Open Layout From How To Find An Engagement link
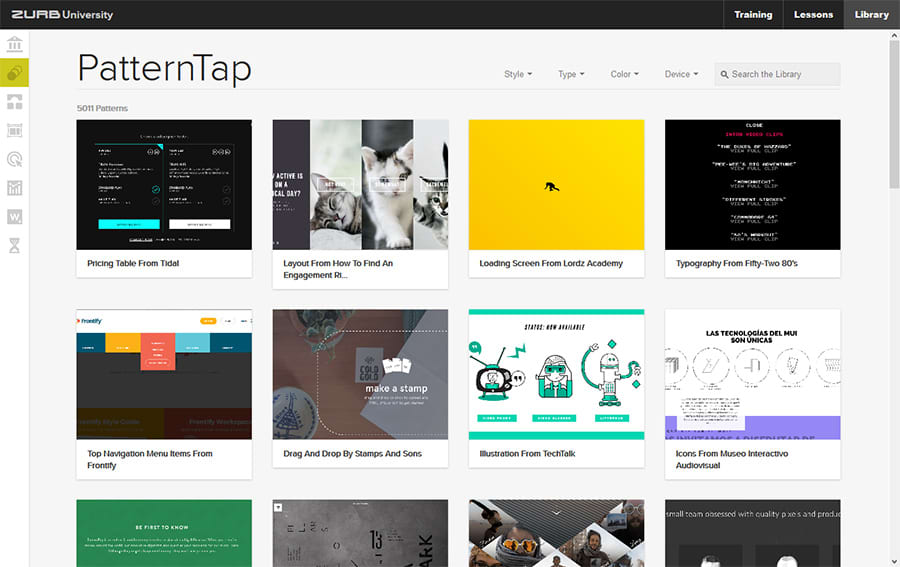Screen dimensions: 900x567 point(338,269)
